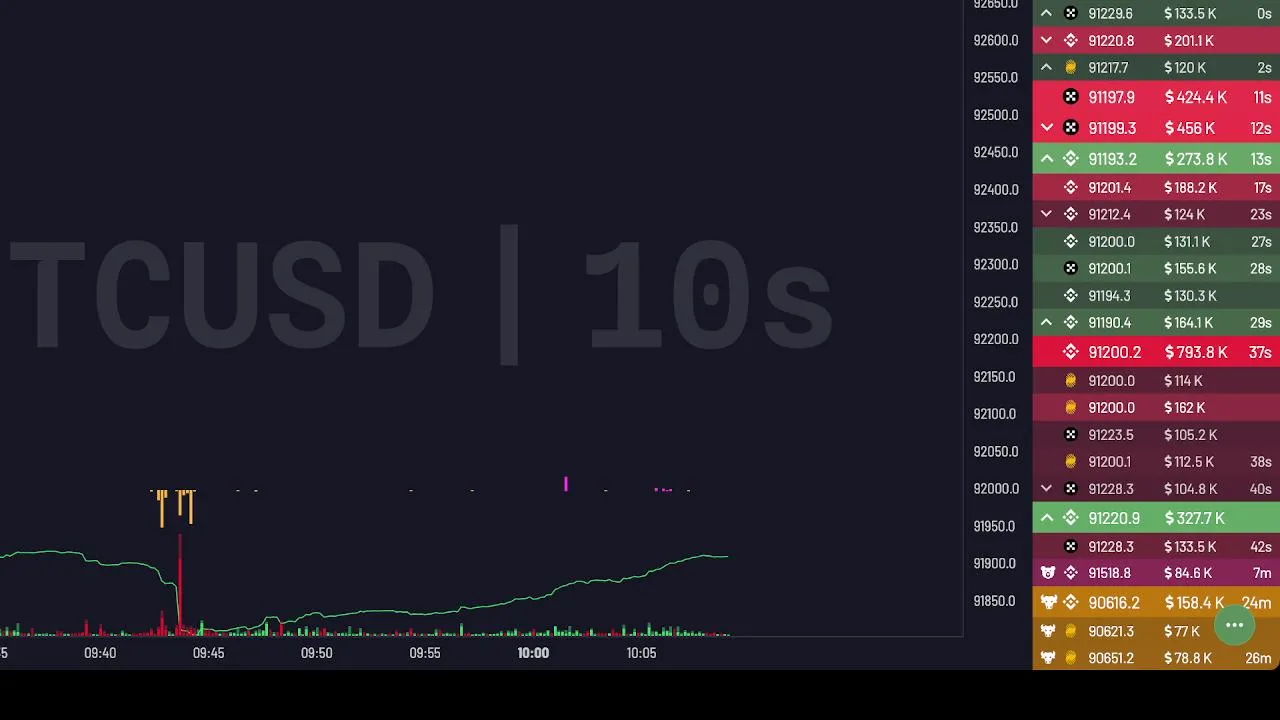Click the Binance icon on the 91193.2 trade
Image resolution: width=1280 pixels, height=720 pixels.
pyautogui.click(x=1071, y=159)
